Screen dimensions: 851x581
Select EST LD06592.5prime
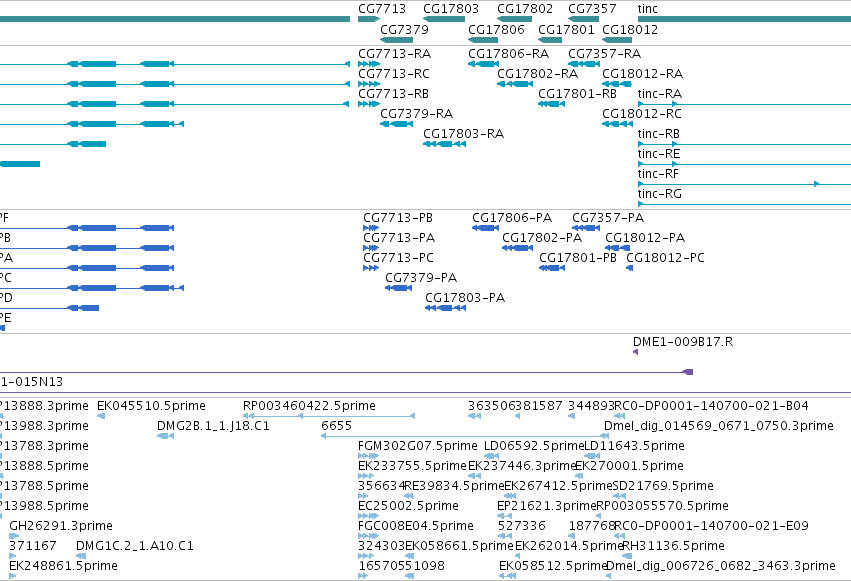click(x=491, y=456)
